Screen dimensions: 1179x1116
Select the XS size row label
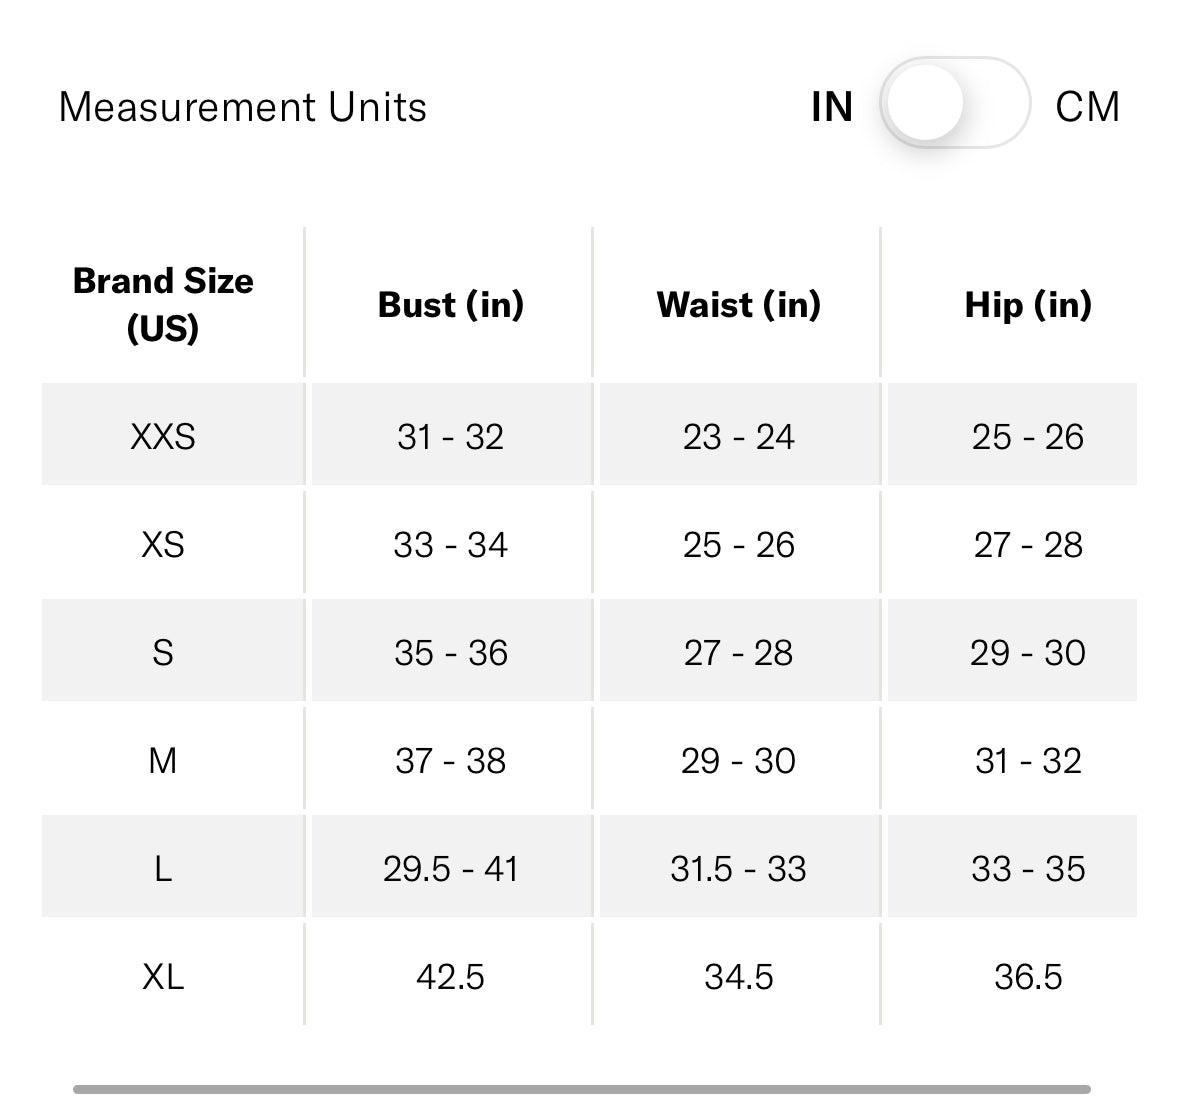click(x=163, y=545)
